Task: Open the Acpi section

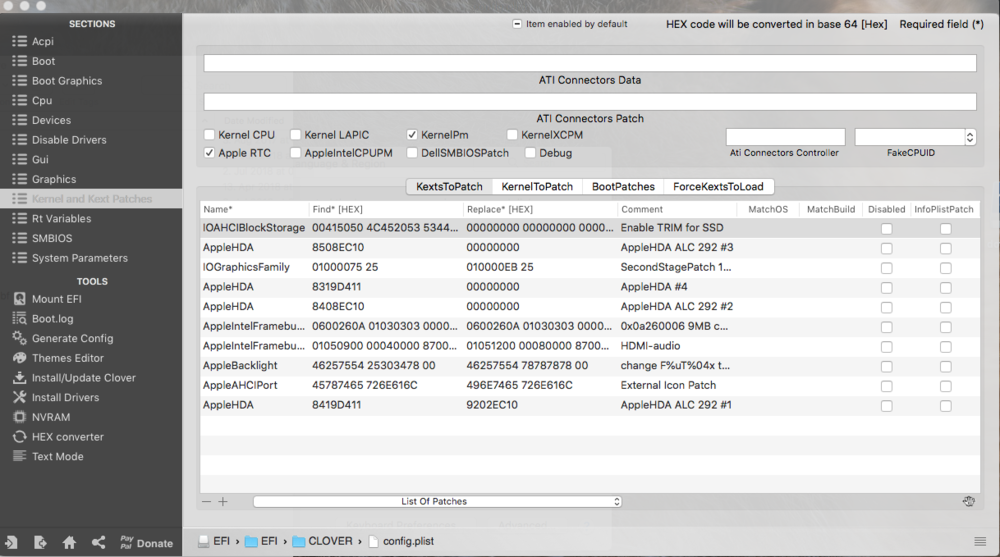Action: [x=43, y=41]
